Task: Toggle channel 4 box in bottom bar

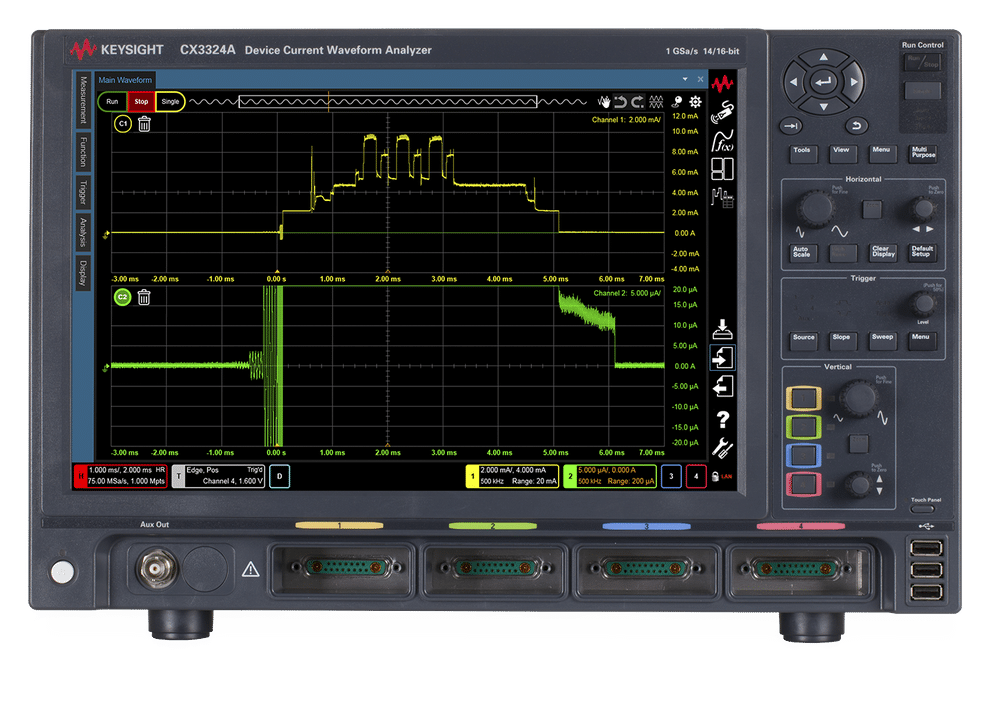Action: point(696,476)
